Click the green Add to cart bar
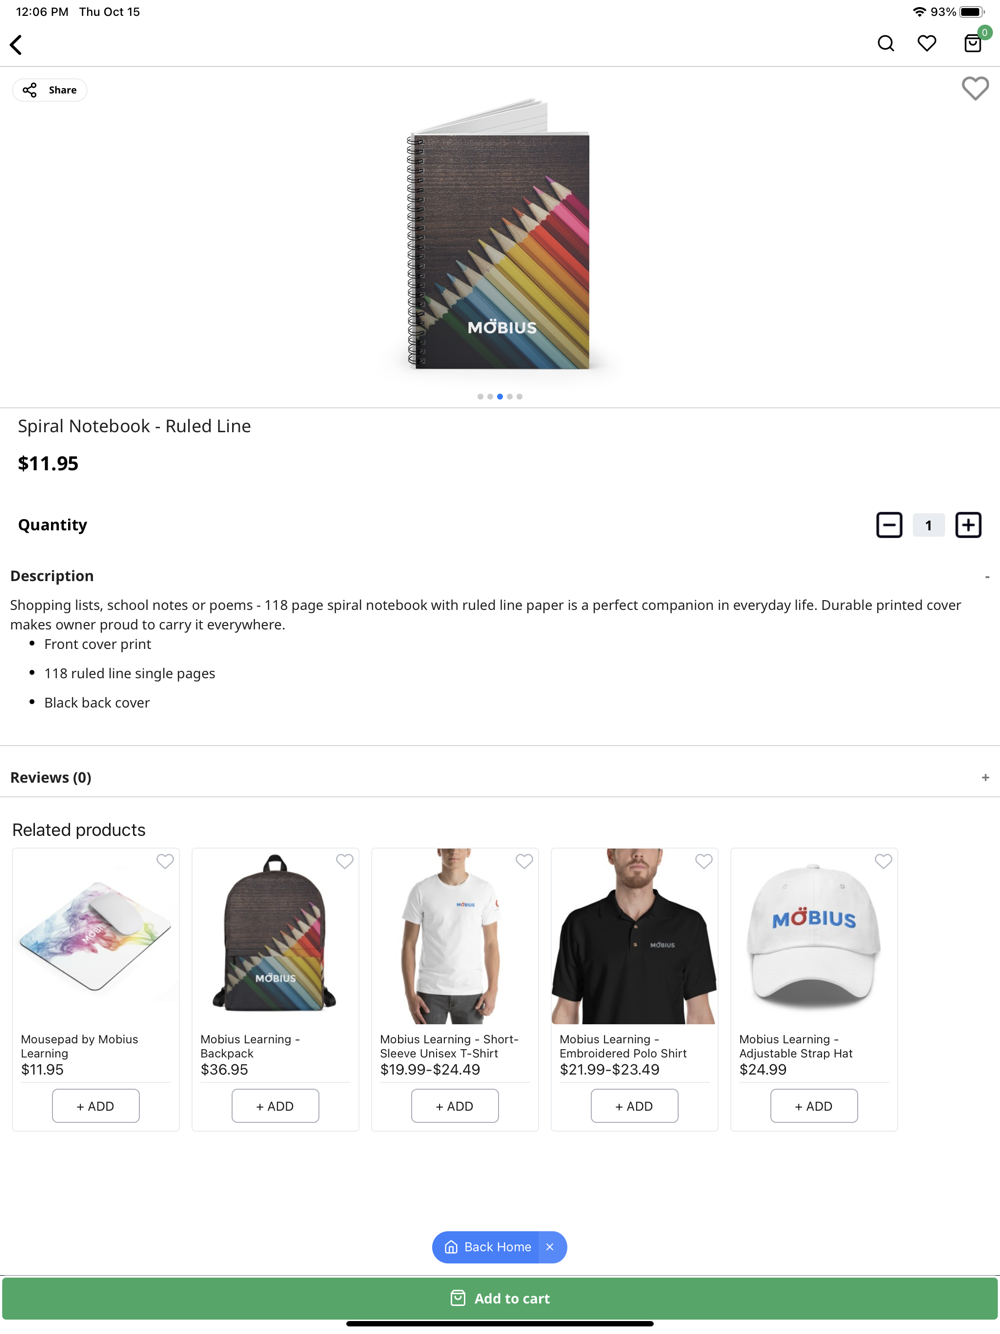This screenshot has width=1000, height=1334. 500,1298
